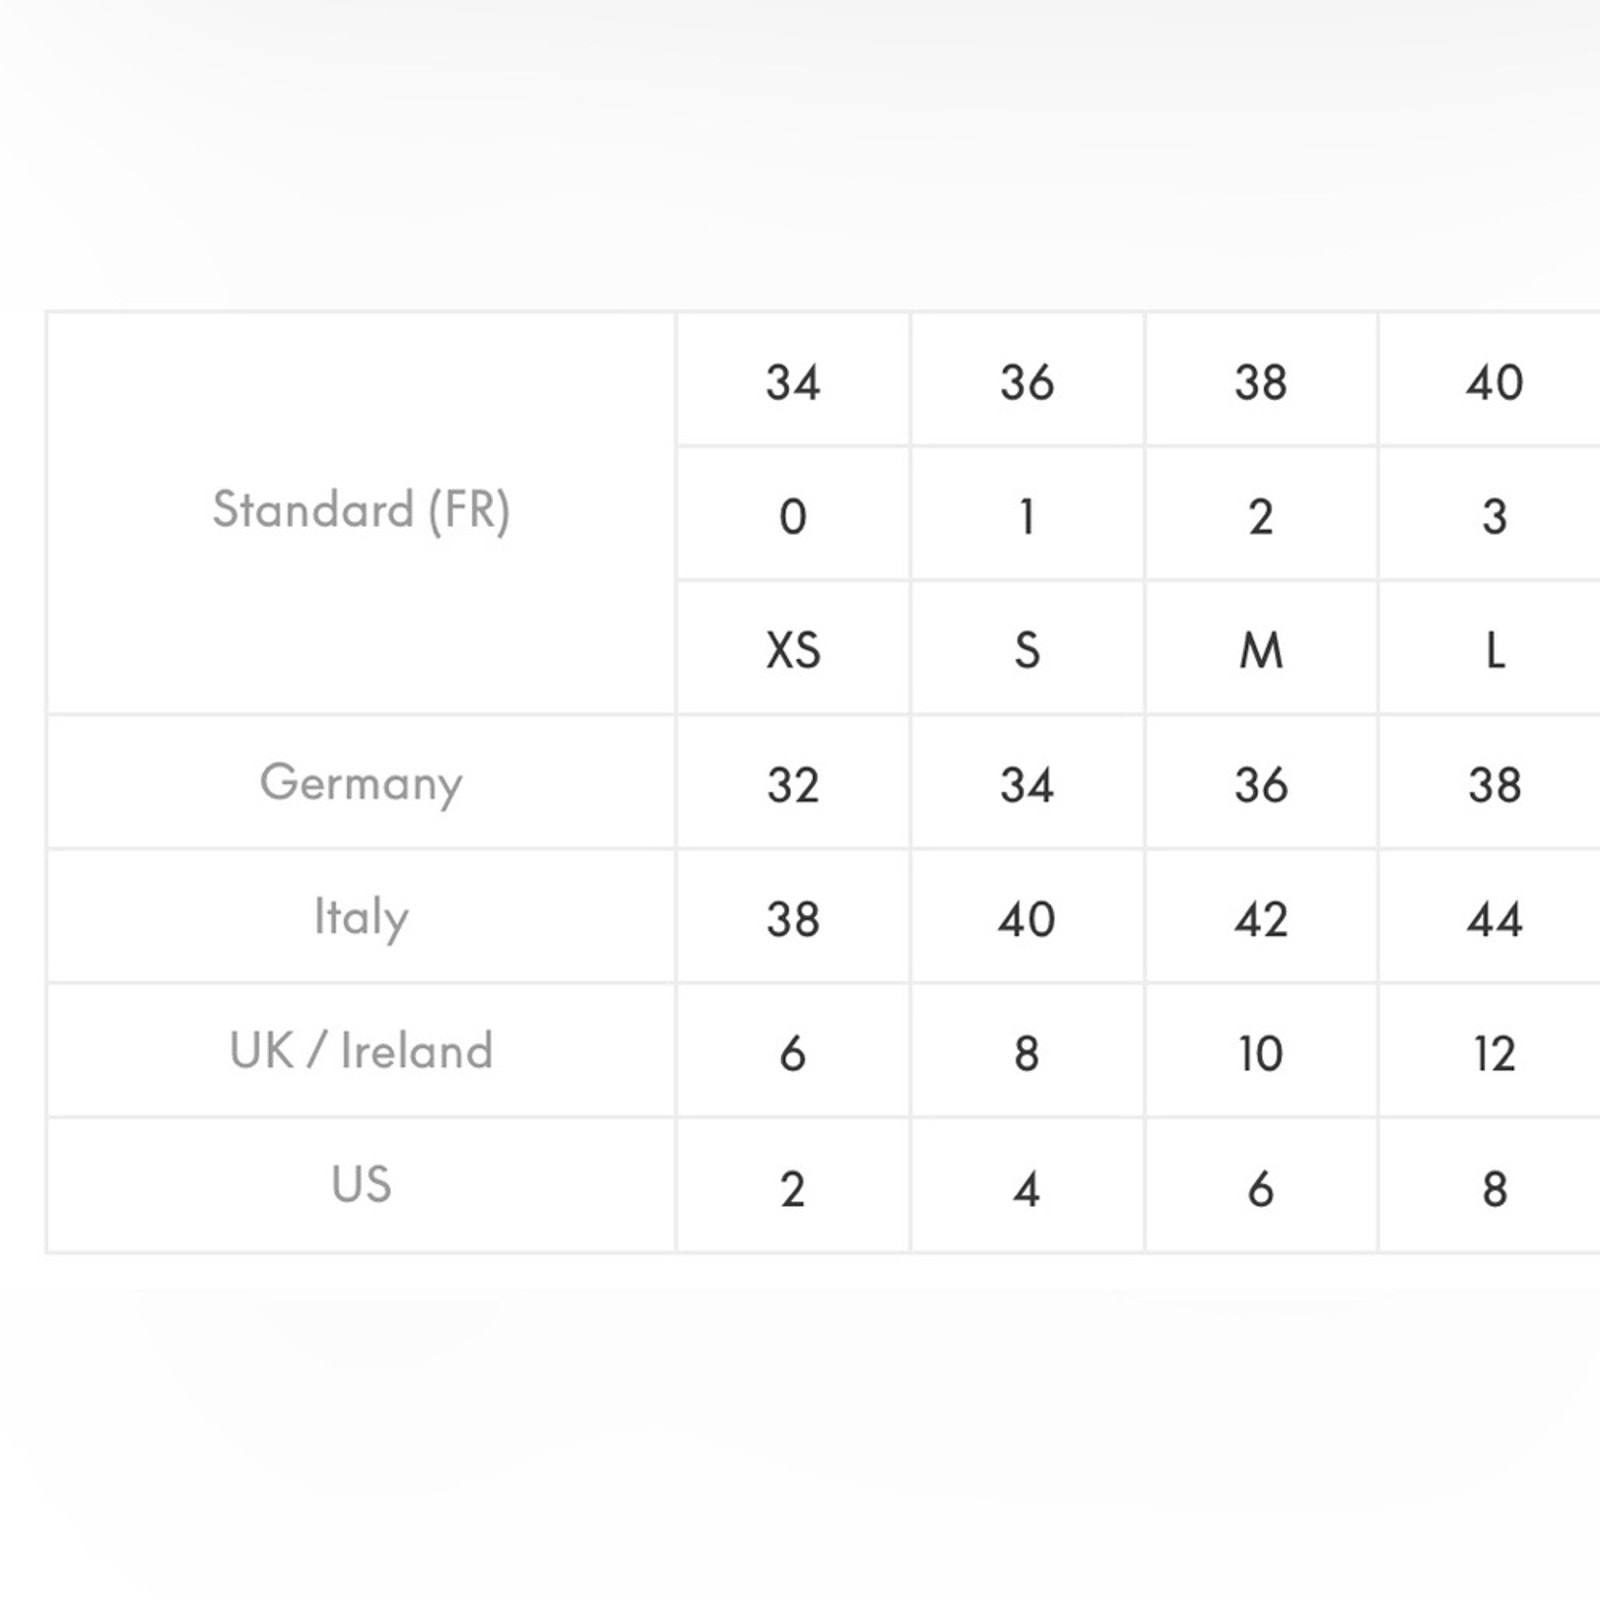Click the Standard (FR) row label
Image resolution: width=1600 pixels, height=1600 pixels.
click(361, 510)
